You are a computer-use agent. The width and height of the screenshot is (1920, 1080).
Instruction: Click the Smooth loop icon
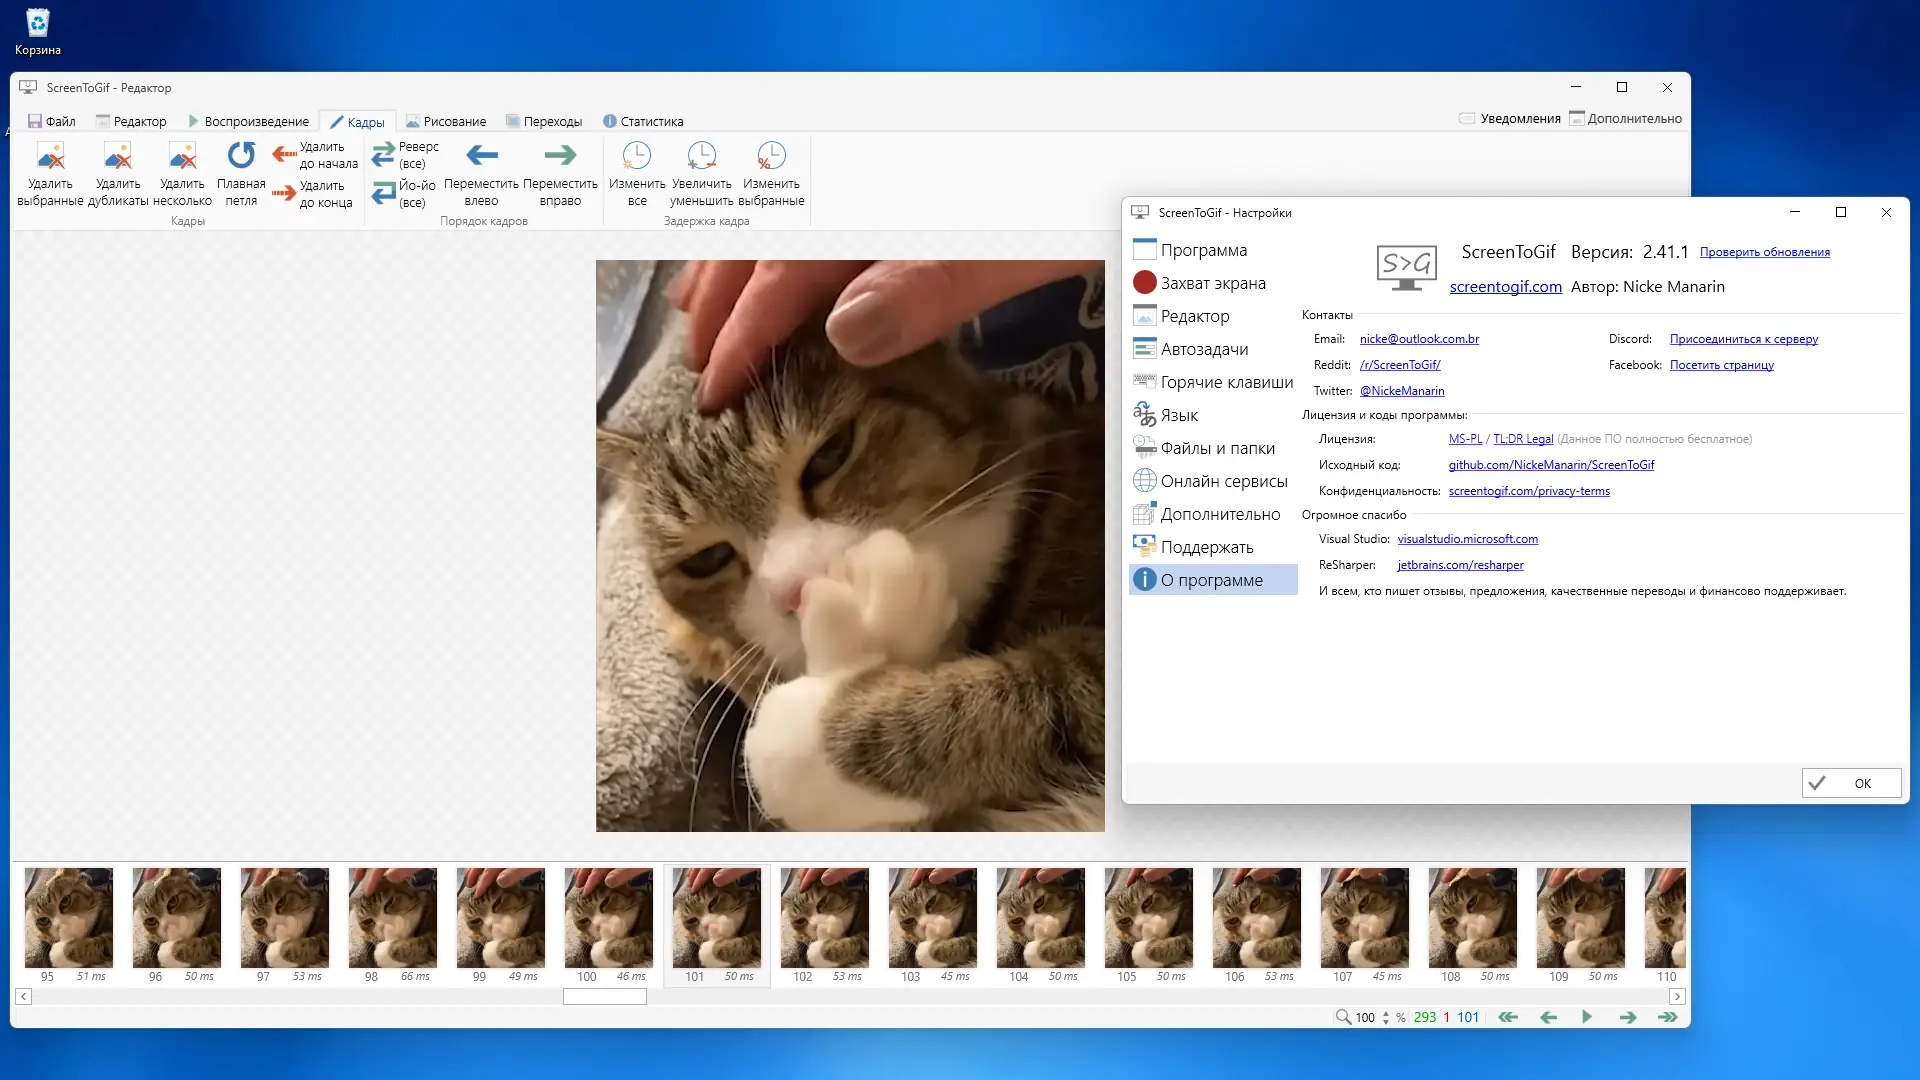(x=241, y=156)
